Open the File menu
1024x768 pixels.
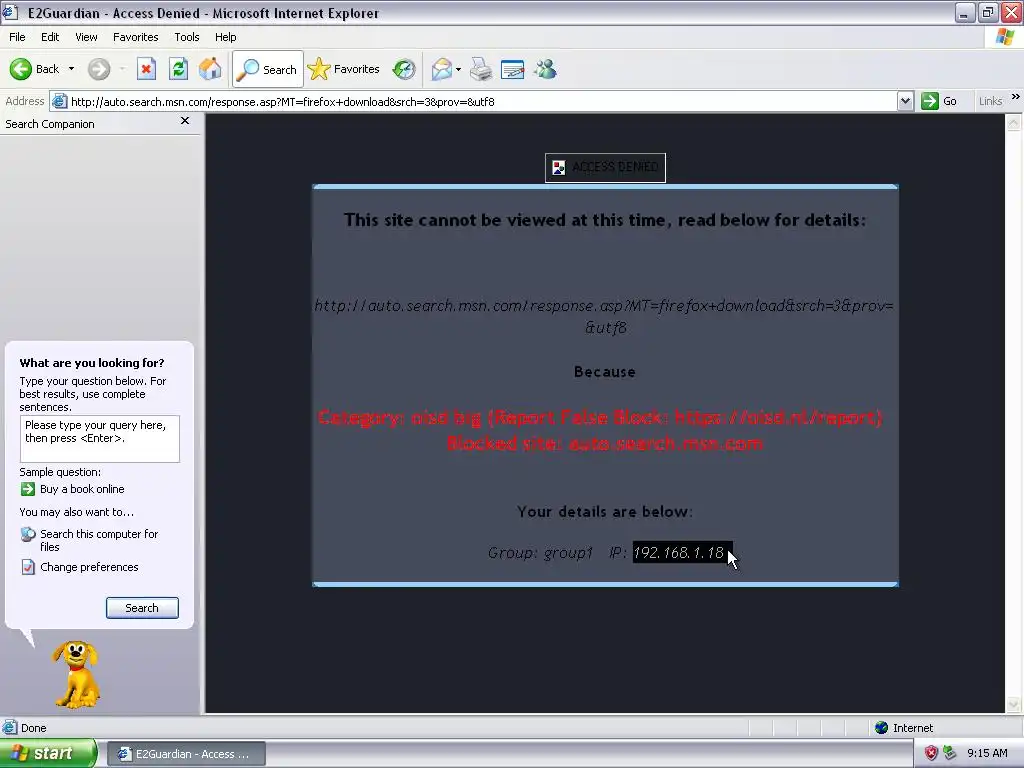(17, 37)
